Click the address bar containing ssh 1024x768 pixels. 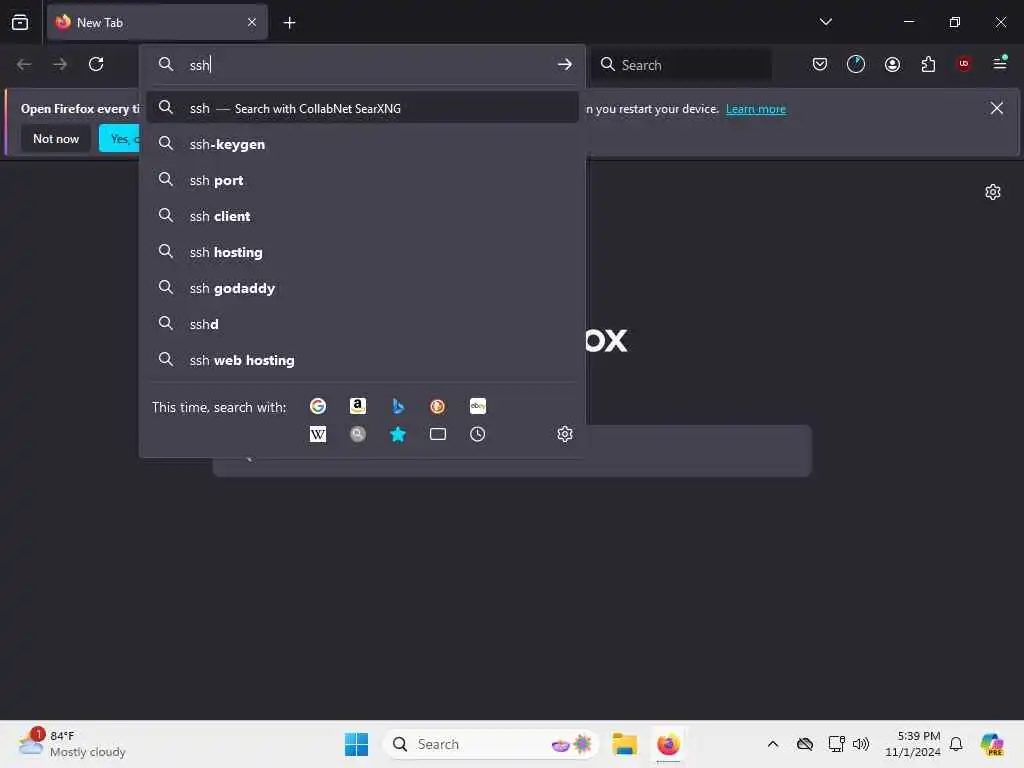click(x=362, y=65)
